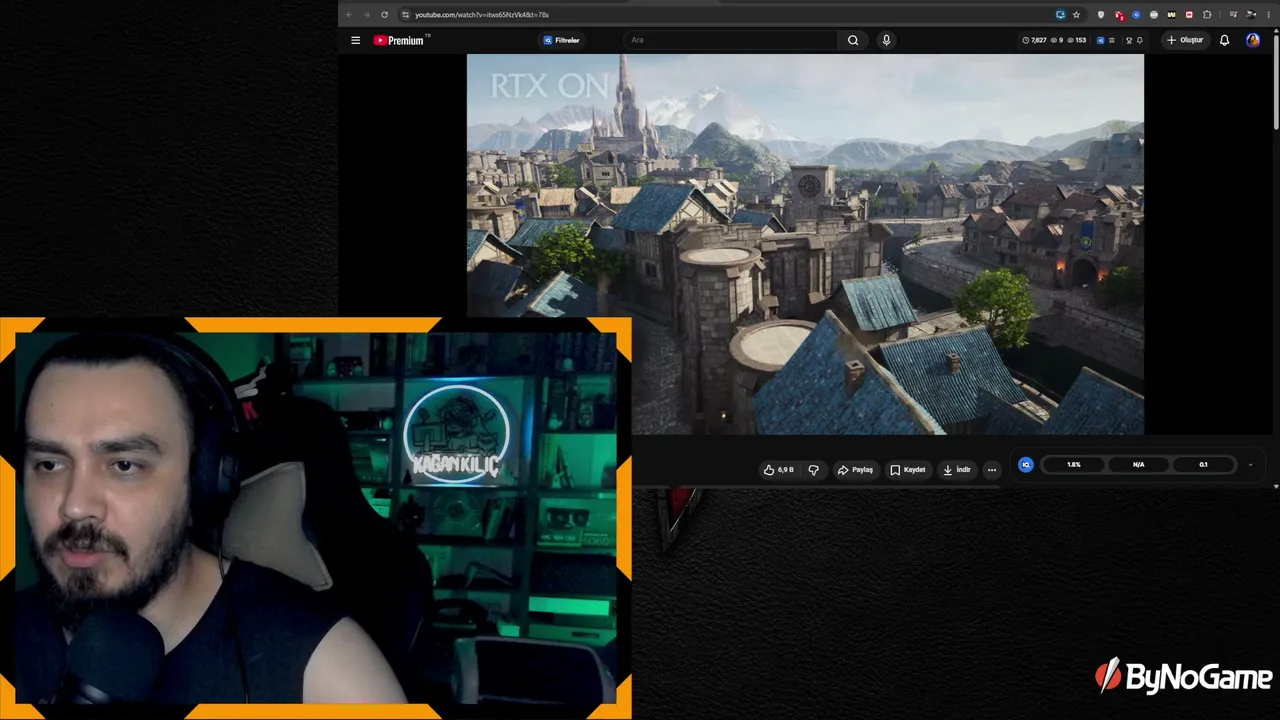Open the Oluştur create menu
Screen dimensions: 1280x720
(1185, 40)
